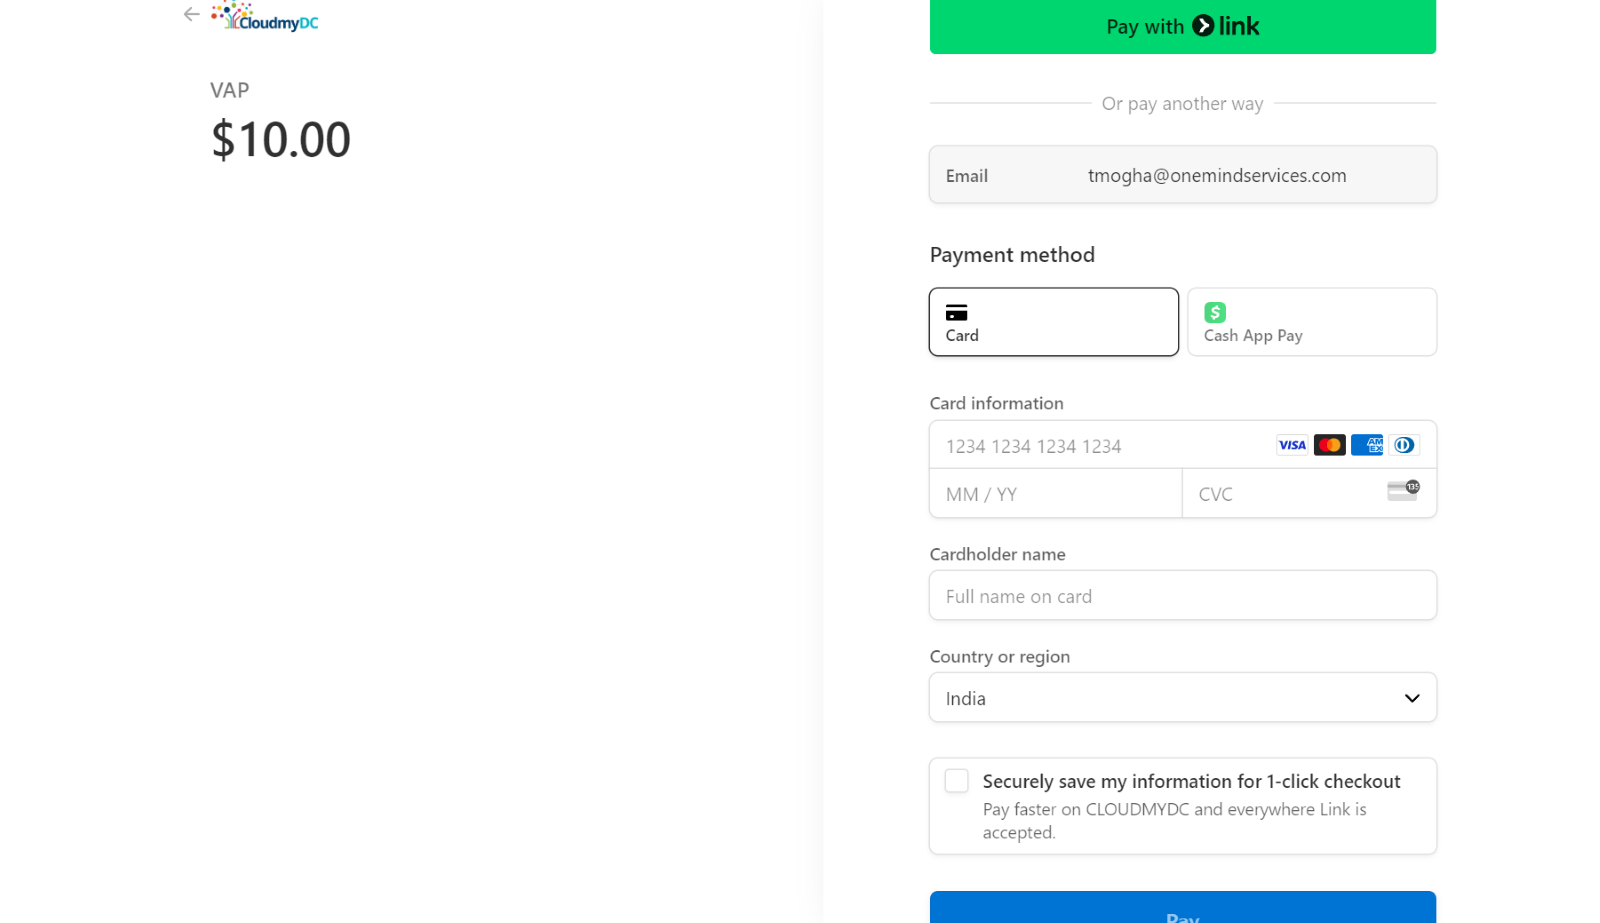Image resolution: width=1600 pixels, height=923 pixels.
Task: Focus the Full name on card field
Action: point(1182,596)
